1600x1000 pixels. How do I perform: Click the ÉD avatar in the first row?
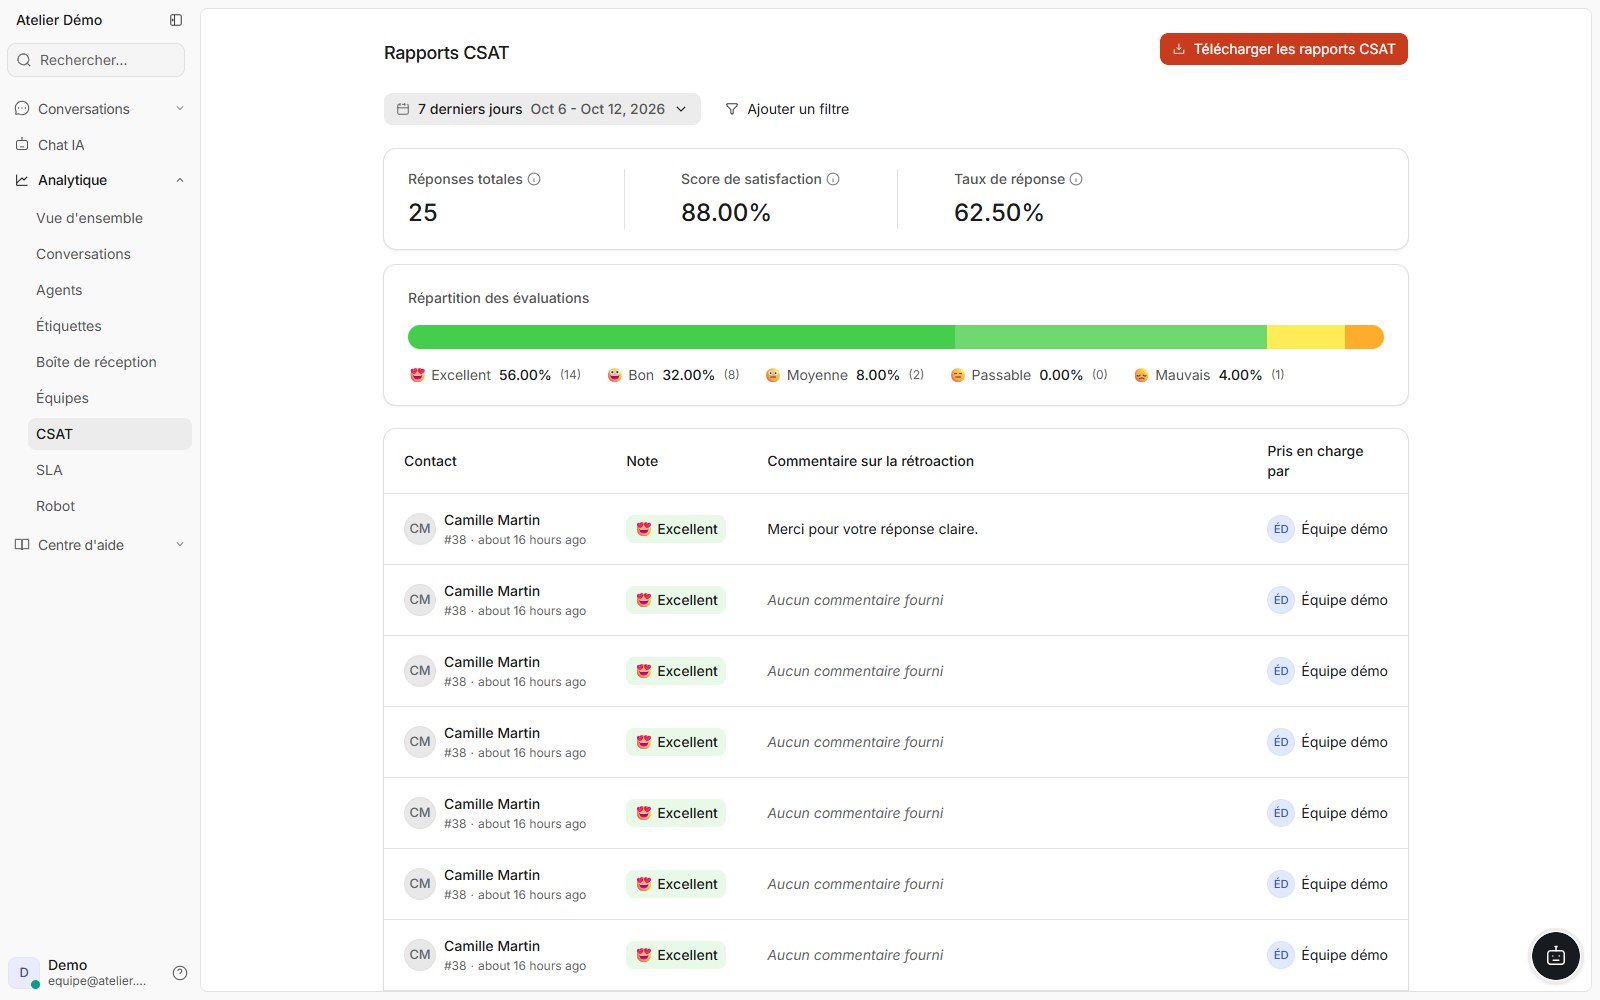[x=1281, y=529]
